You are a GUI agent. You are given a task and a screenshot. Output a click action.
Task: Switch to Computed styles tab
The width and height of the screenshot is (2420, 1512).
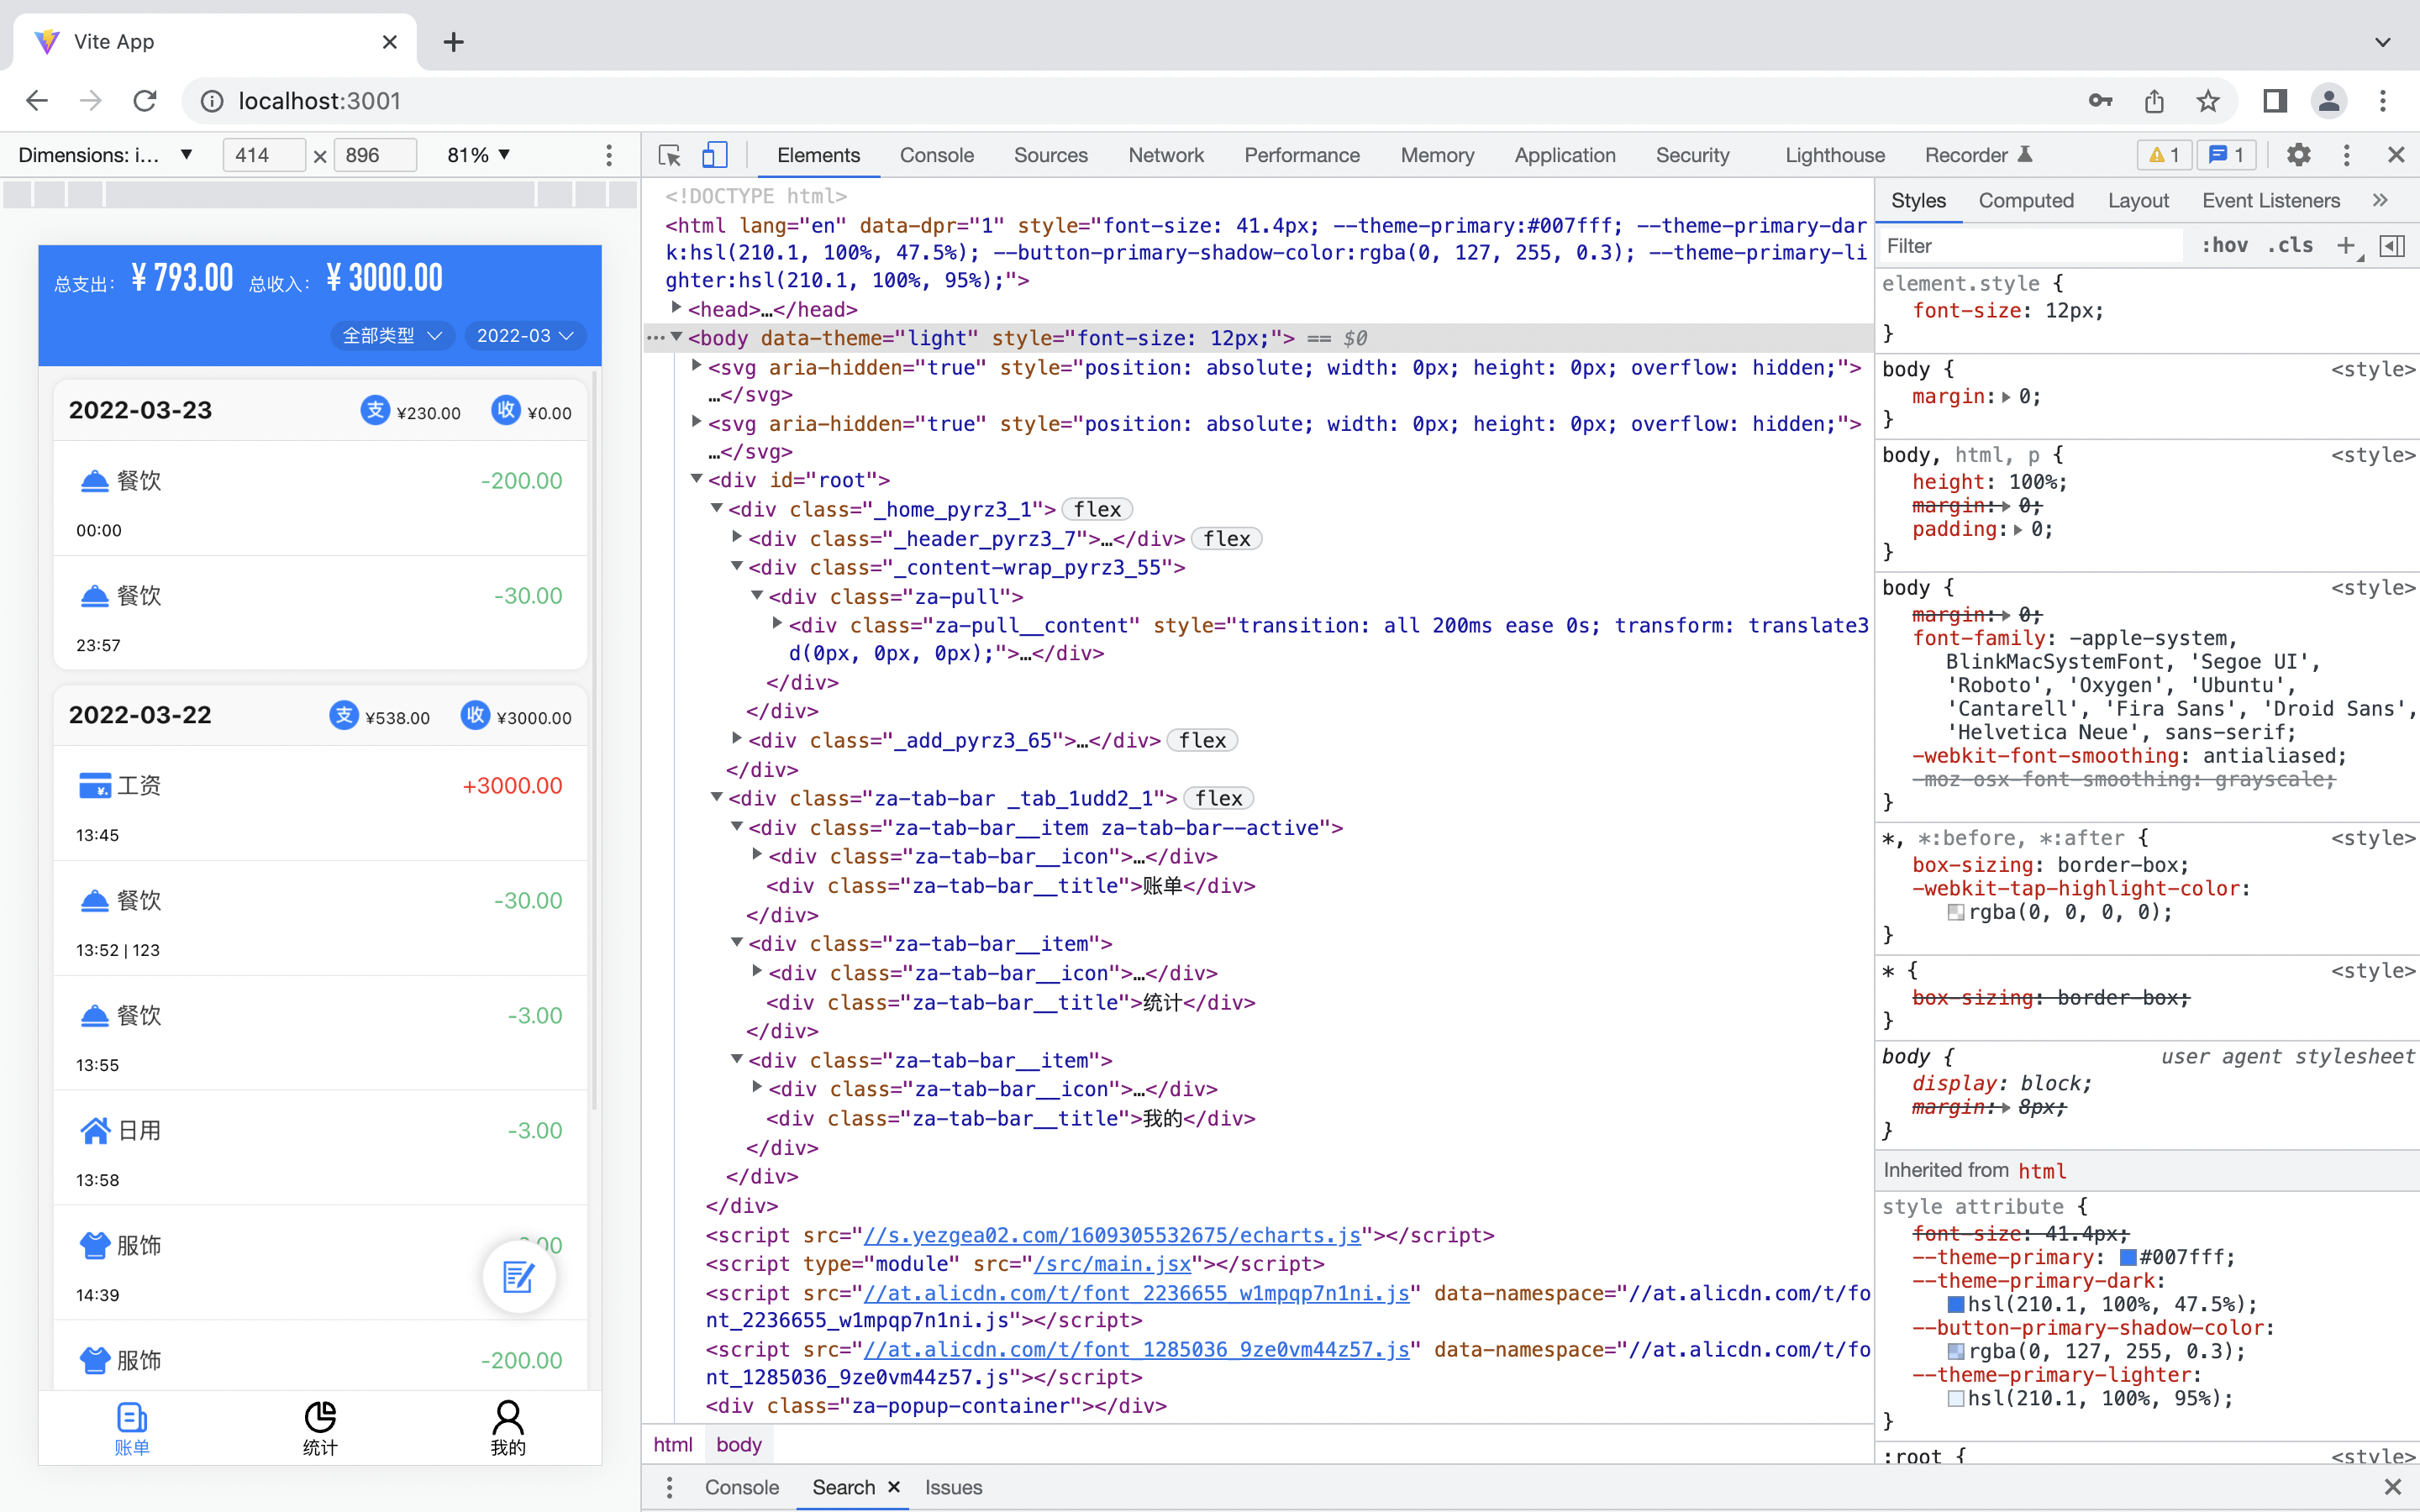(x=2026, y=200)
